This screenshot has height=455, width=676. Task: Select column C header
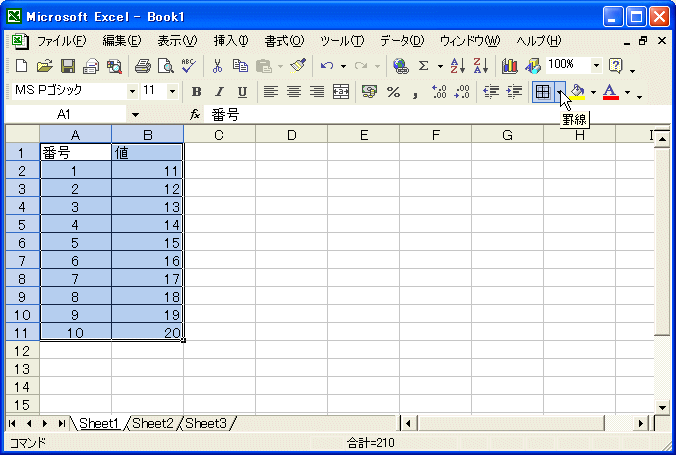tap(219, 135)
